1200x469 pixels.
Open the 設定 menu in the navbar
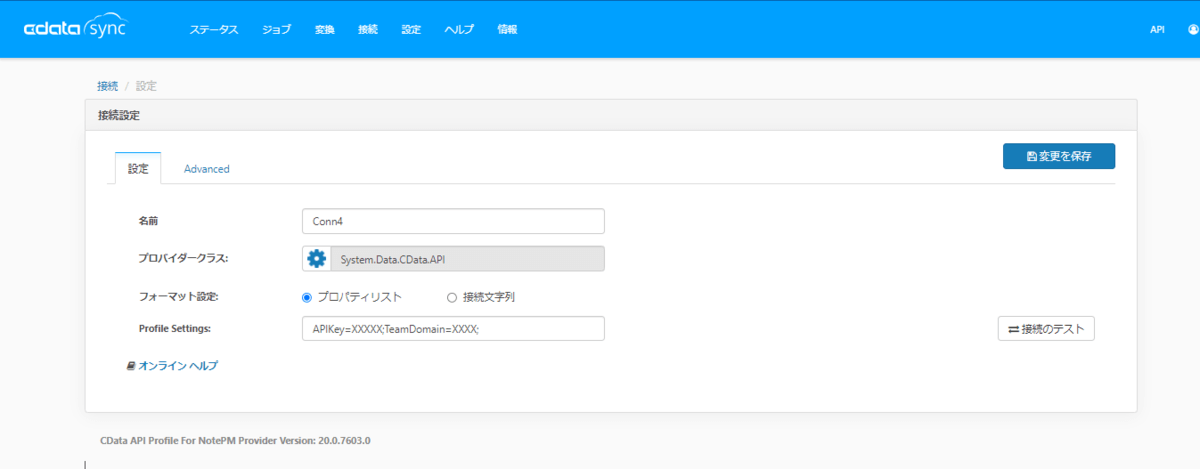click(411, 30)
